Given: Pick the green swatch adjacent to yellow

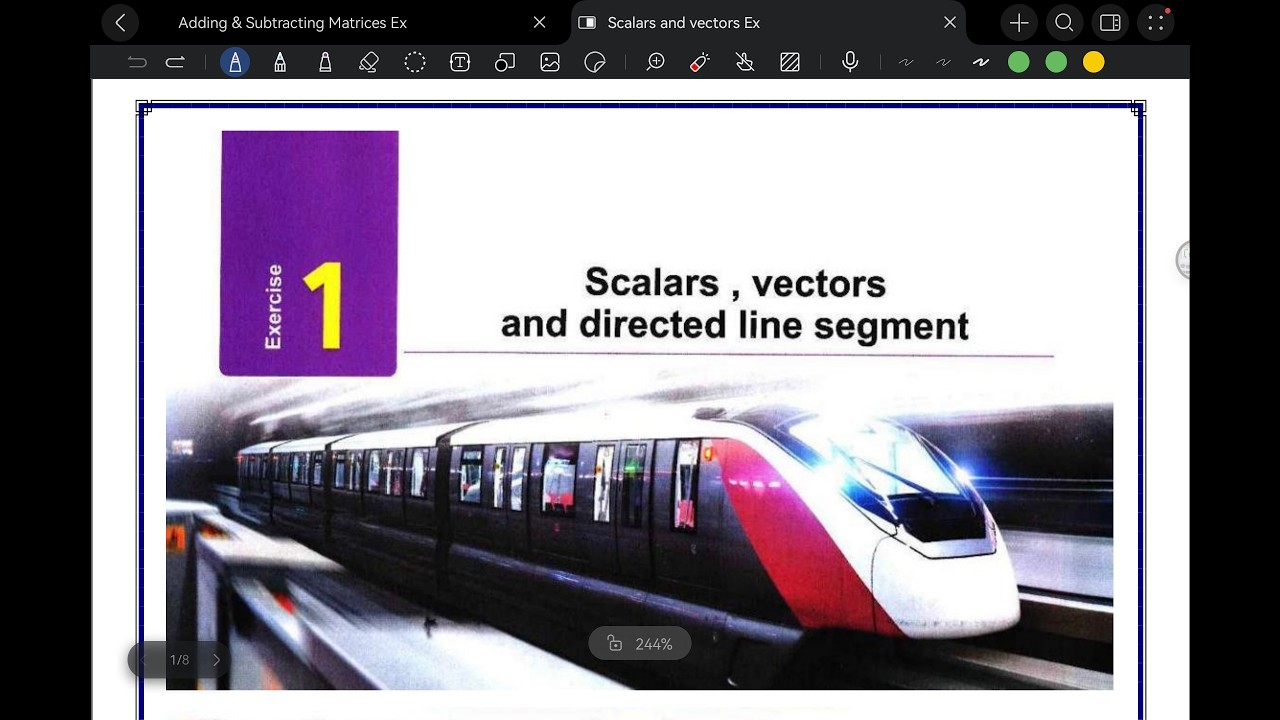Looking at the screenshot, I should coord(1056,62).
